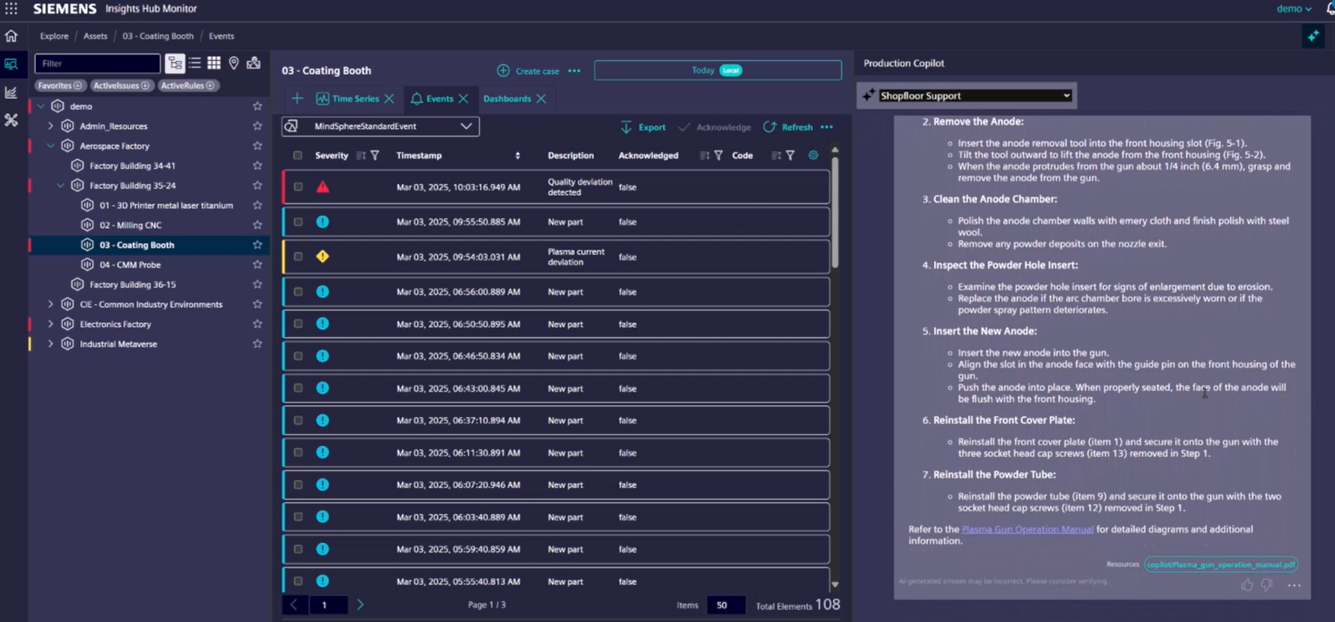Switch asset view to map pin view
1335x622 pixels.
point(234,63)
